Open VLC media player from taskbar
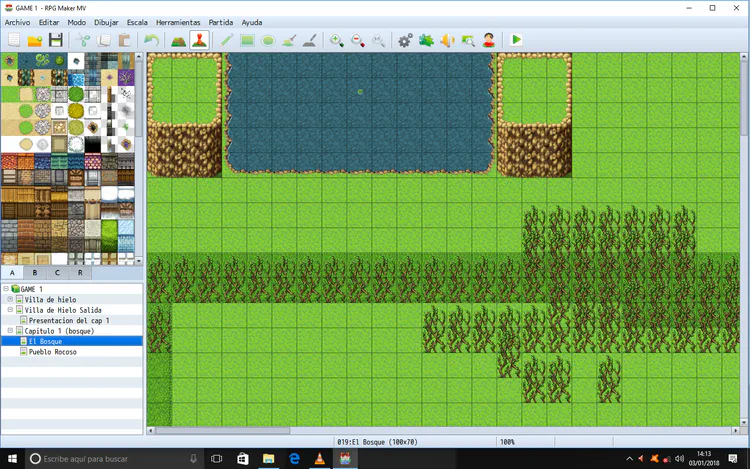 click(x=320, y=459)
